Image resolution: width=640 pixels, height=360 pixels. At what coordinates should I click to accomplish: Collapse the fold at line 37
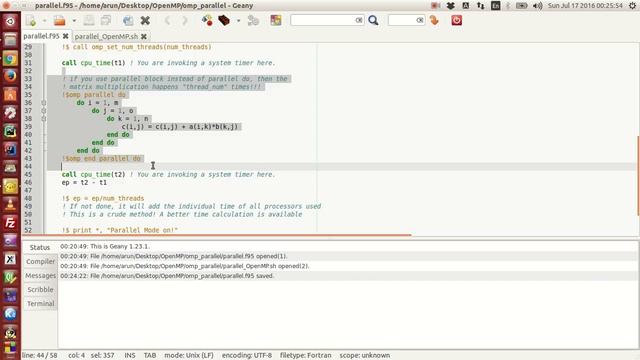click(44, 111)
